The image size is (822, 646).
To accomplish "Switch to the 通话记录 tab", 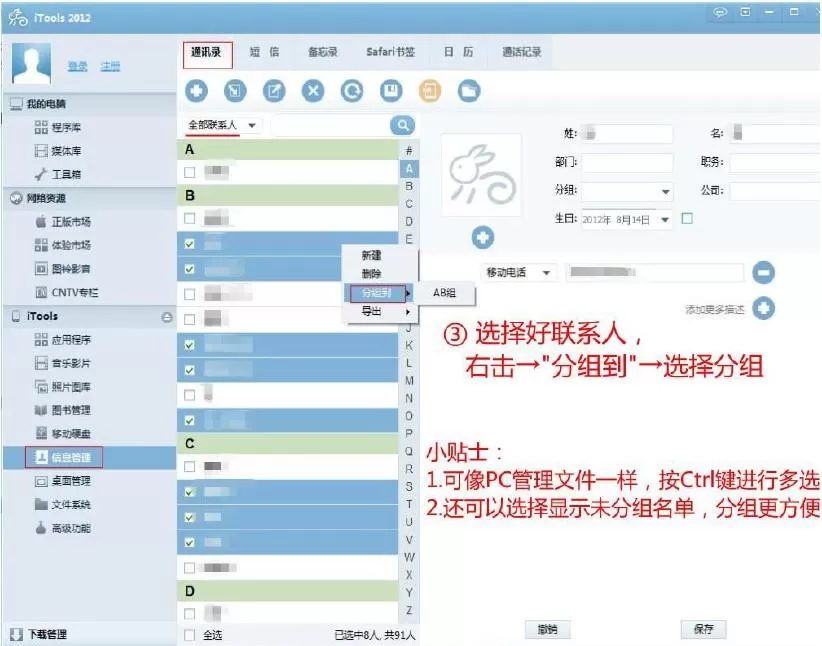I will point(521,52).
